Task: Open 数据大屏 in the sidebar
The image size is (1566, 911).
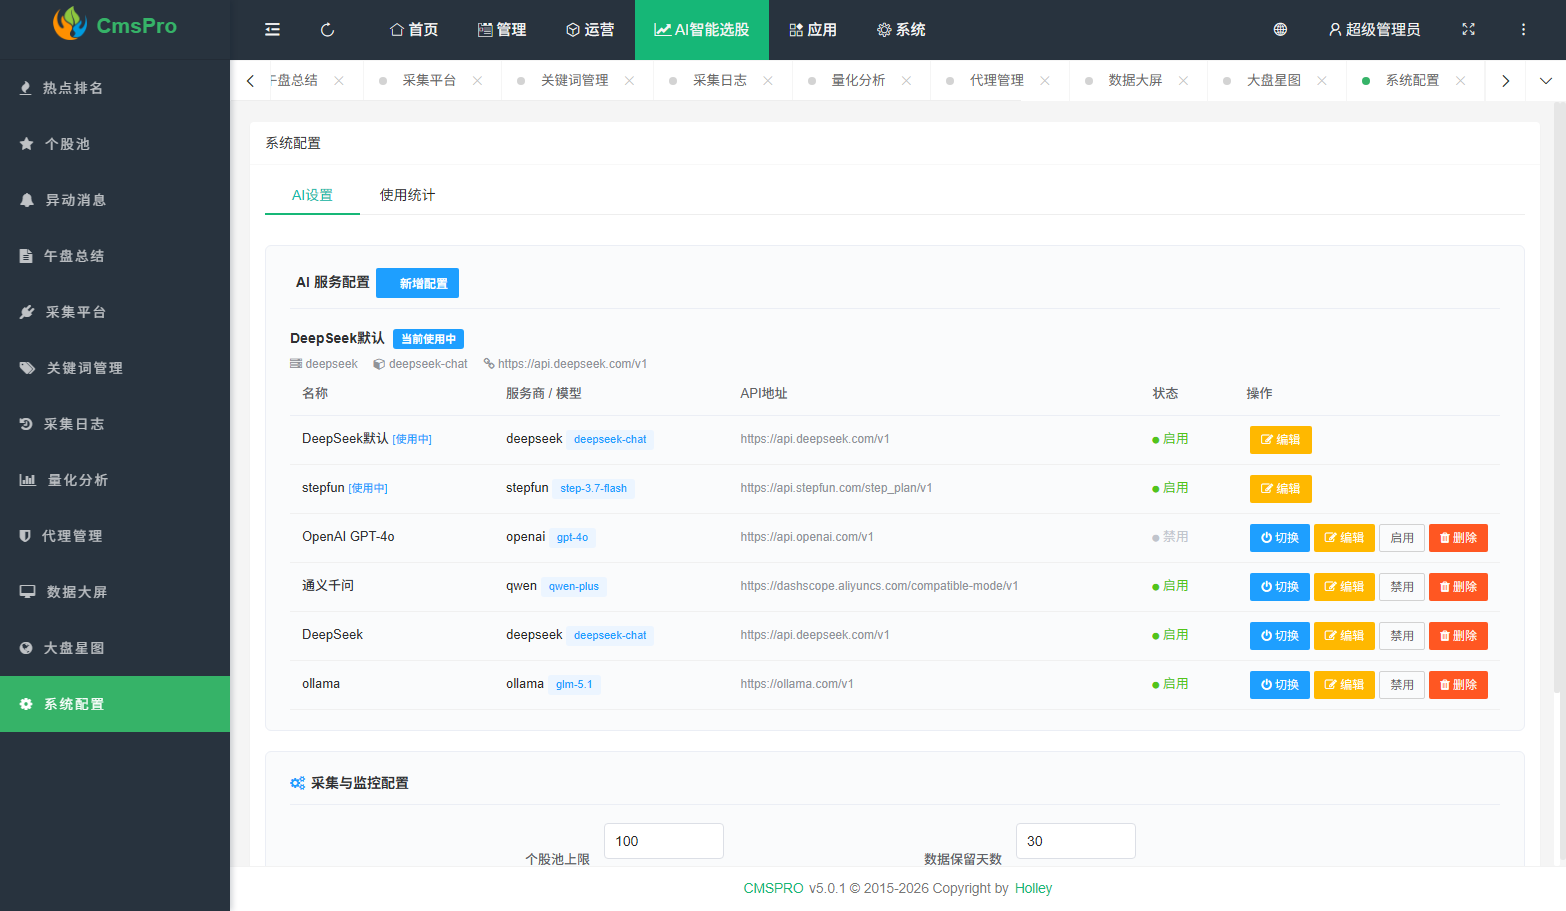Action: (115, 592)
